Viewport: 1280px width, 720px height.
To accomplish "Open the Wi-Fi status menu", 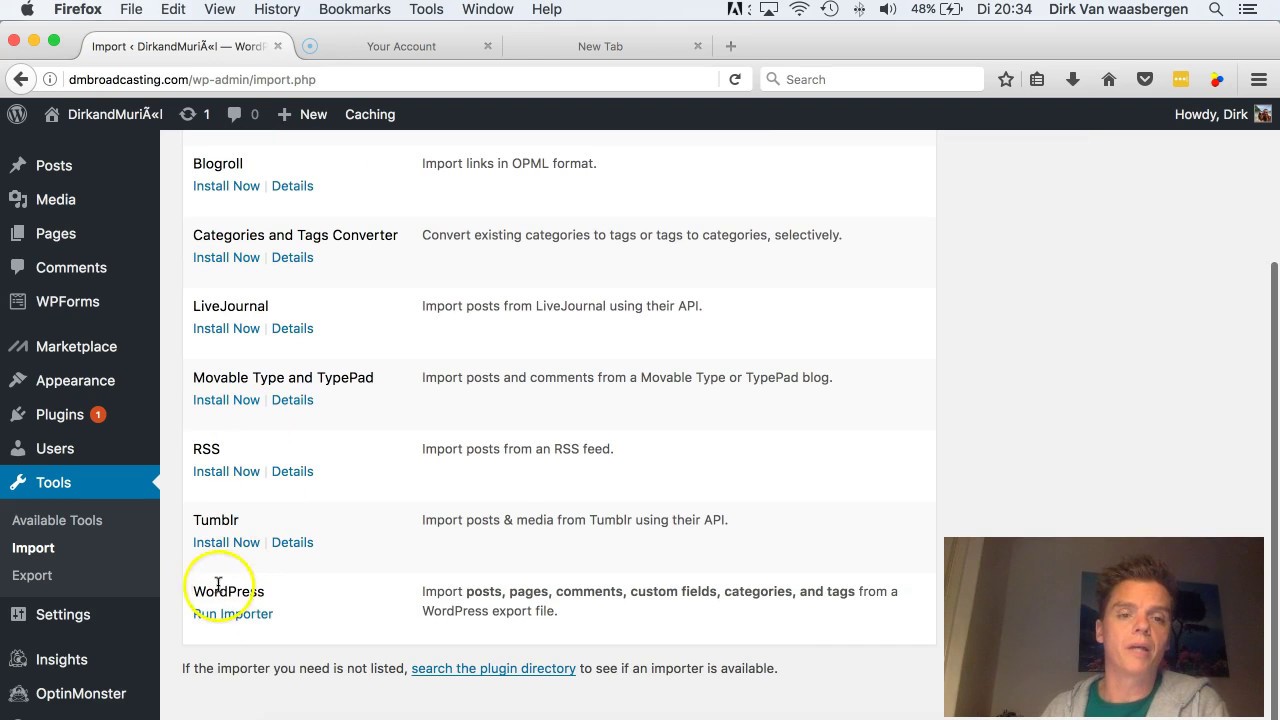I will coord(799,9).
